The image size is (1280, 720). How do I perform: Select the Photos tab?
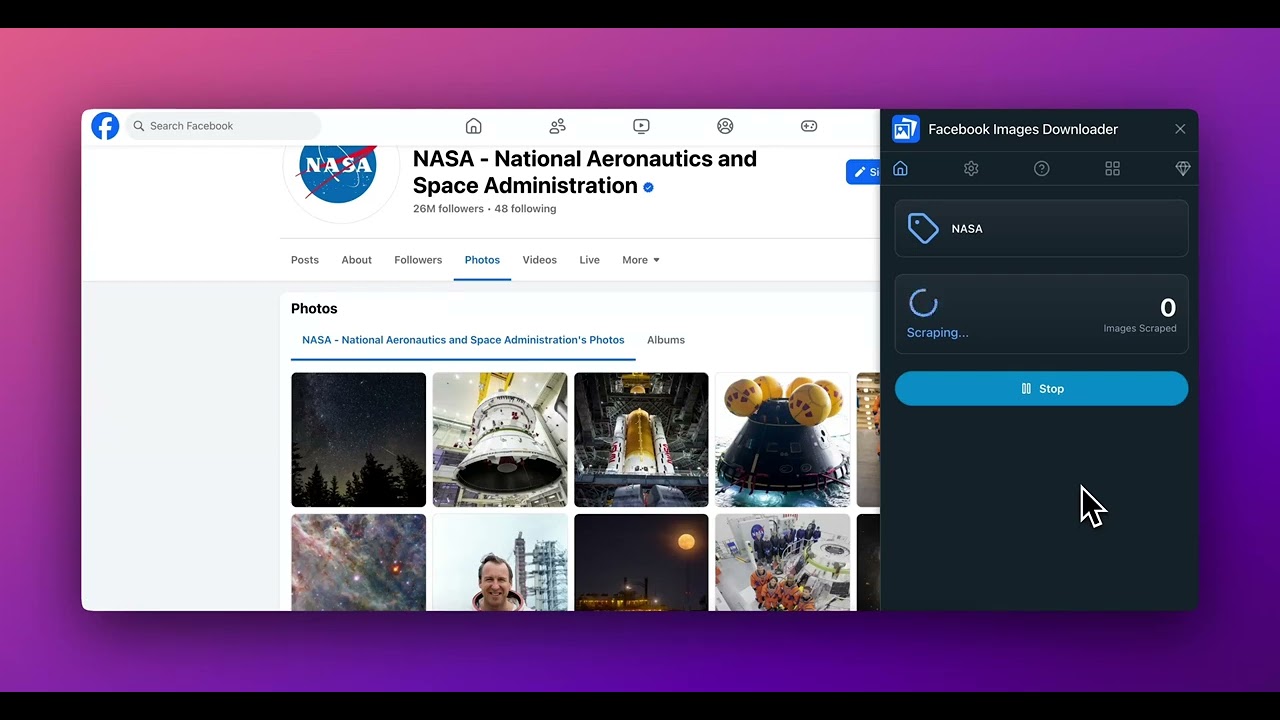(482, 260)
